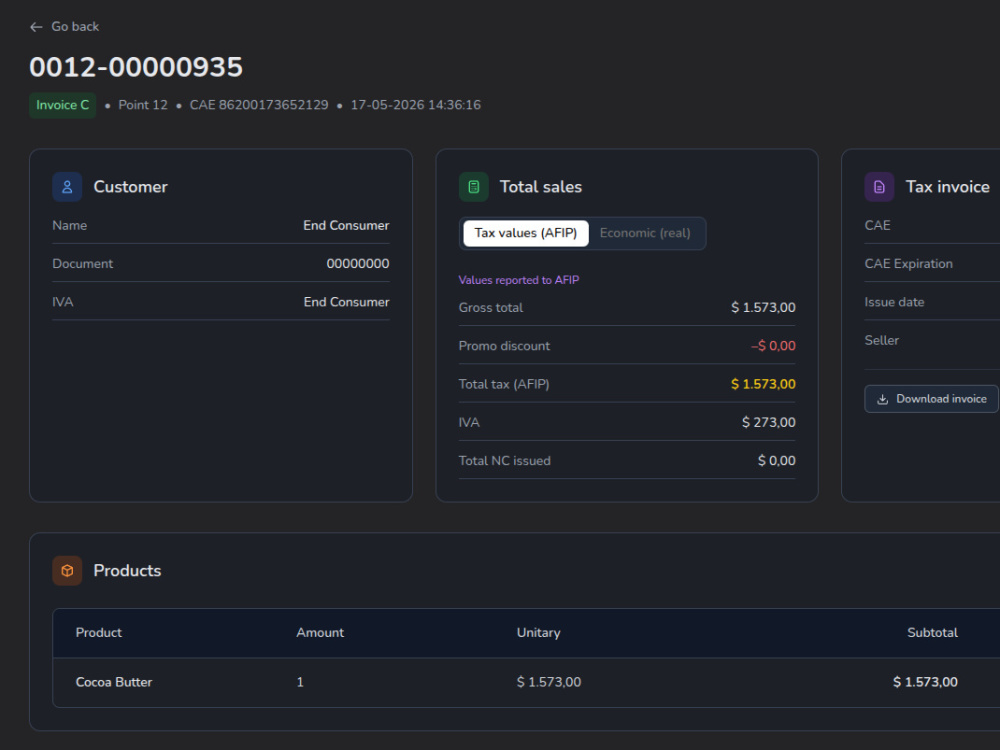Screen dimensions: 1000x750
Task: Click the Product column header
Action: [98, 633]
